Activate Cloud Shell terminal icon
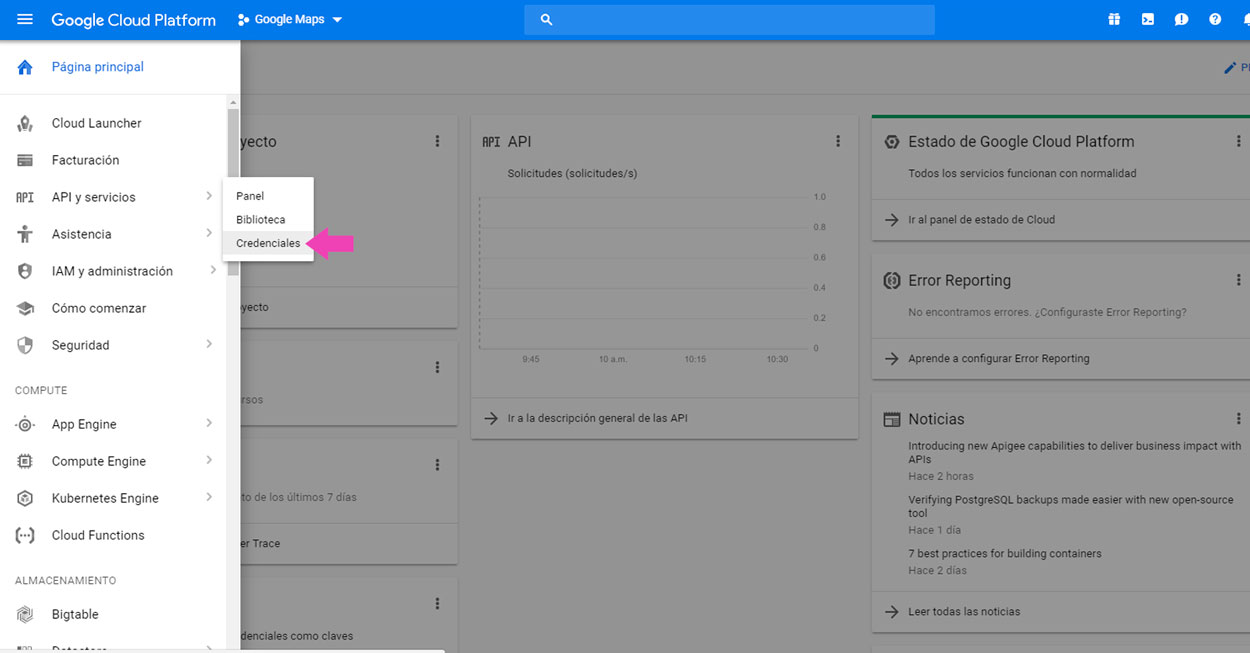This screenshot has height=653, width=1250. [1148, 20]
